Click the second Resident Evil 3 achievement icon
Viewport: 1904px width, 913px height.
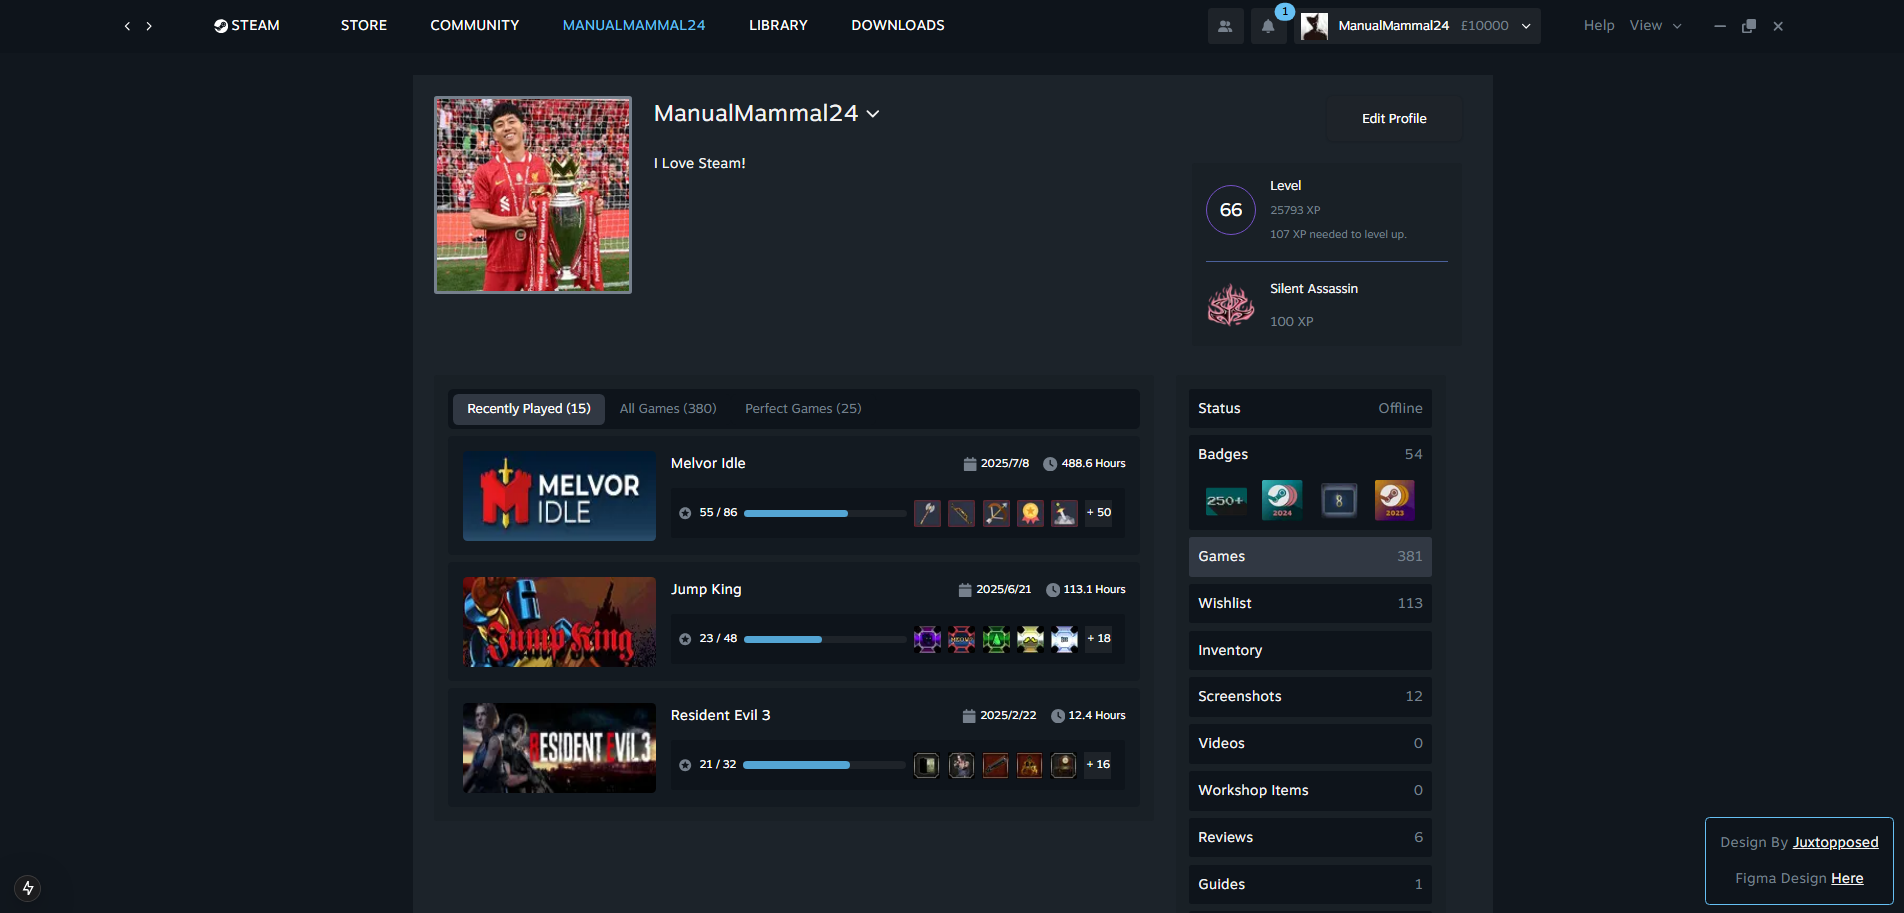[x=961, y=765]
